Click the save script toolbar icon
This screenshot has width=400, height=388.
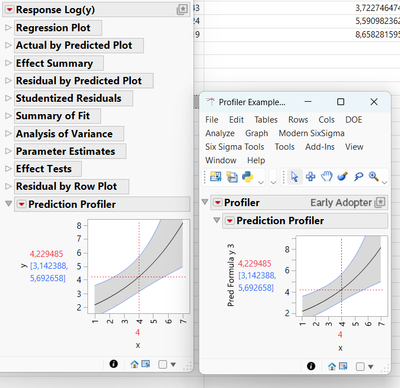tap(232, 177)
